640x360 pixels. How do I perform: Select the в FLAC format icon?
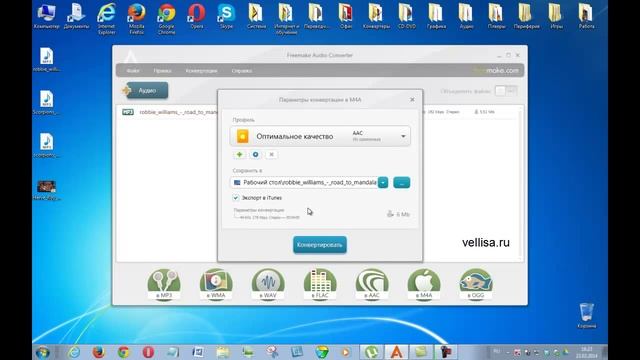tap(320, 284)
